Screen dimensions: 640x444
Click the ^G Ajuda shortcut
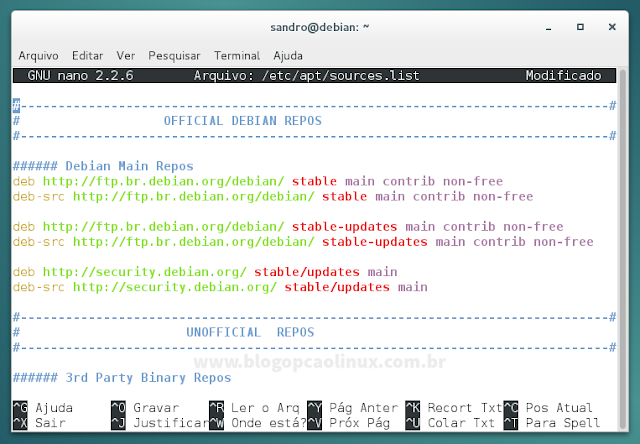coord(43,408)
